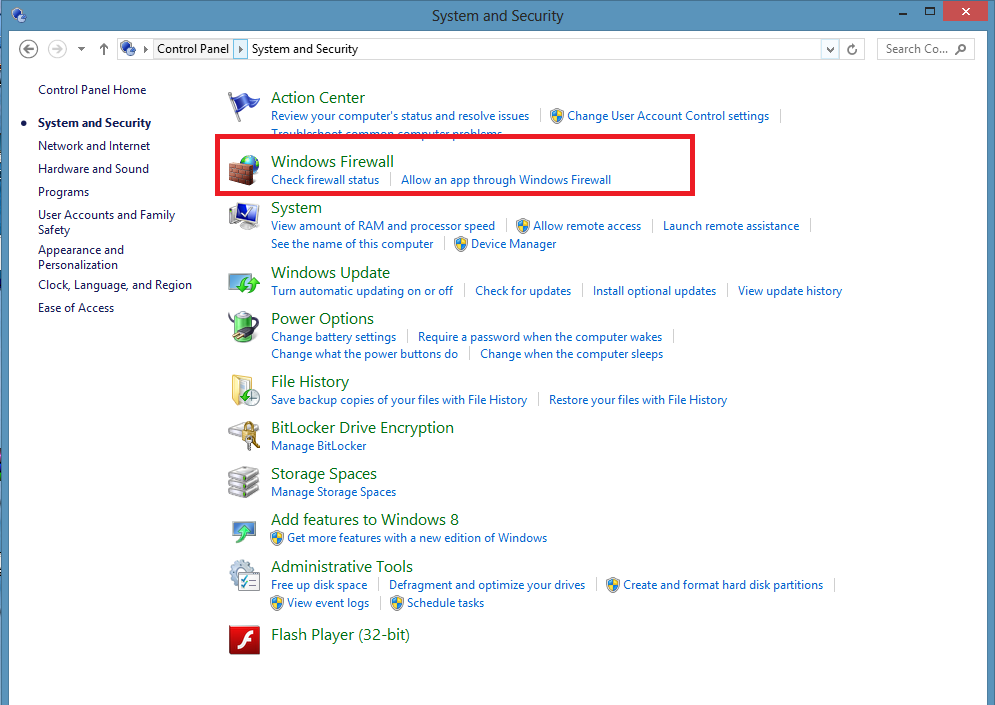Viewport: 995px width, 705px height.
Task: Click the Forward arrow navigation button
Action: click(x=57, y=49)
